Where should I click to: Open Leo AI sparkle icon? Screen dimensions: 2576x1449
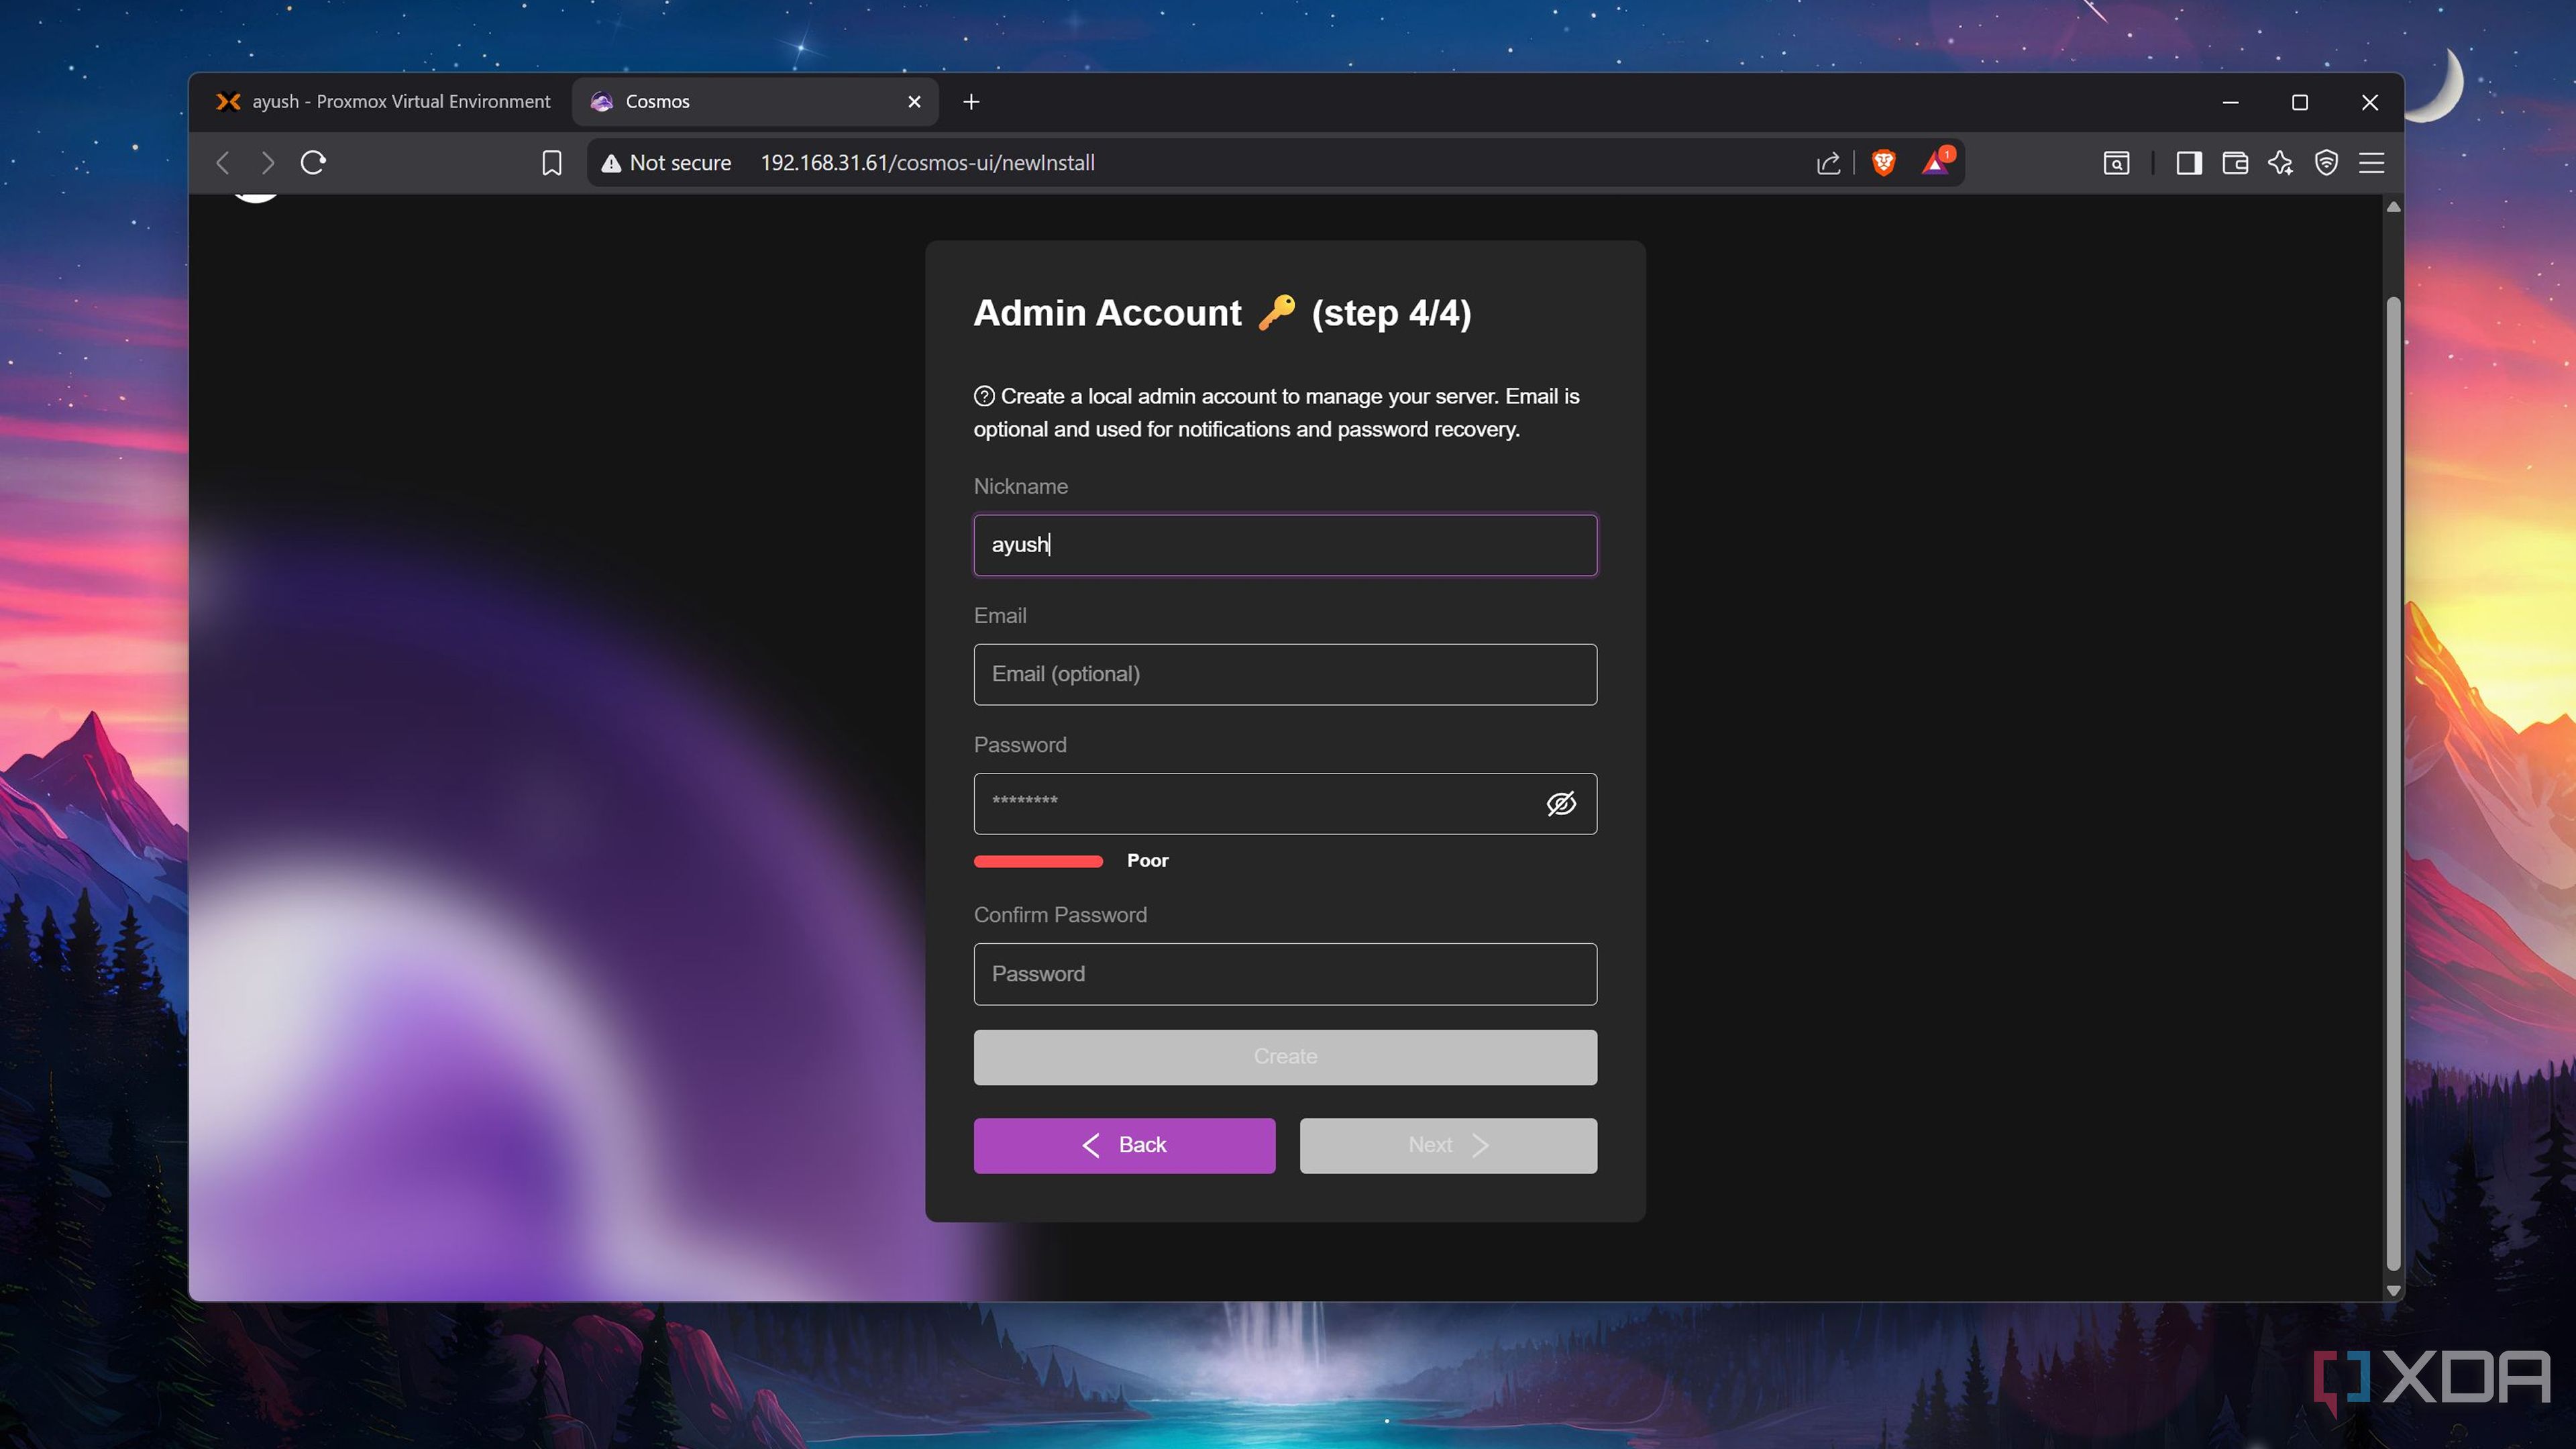click(2281, 163)
